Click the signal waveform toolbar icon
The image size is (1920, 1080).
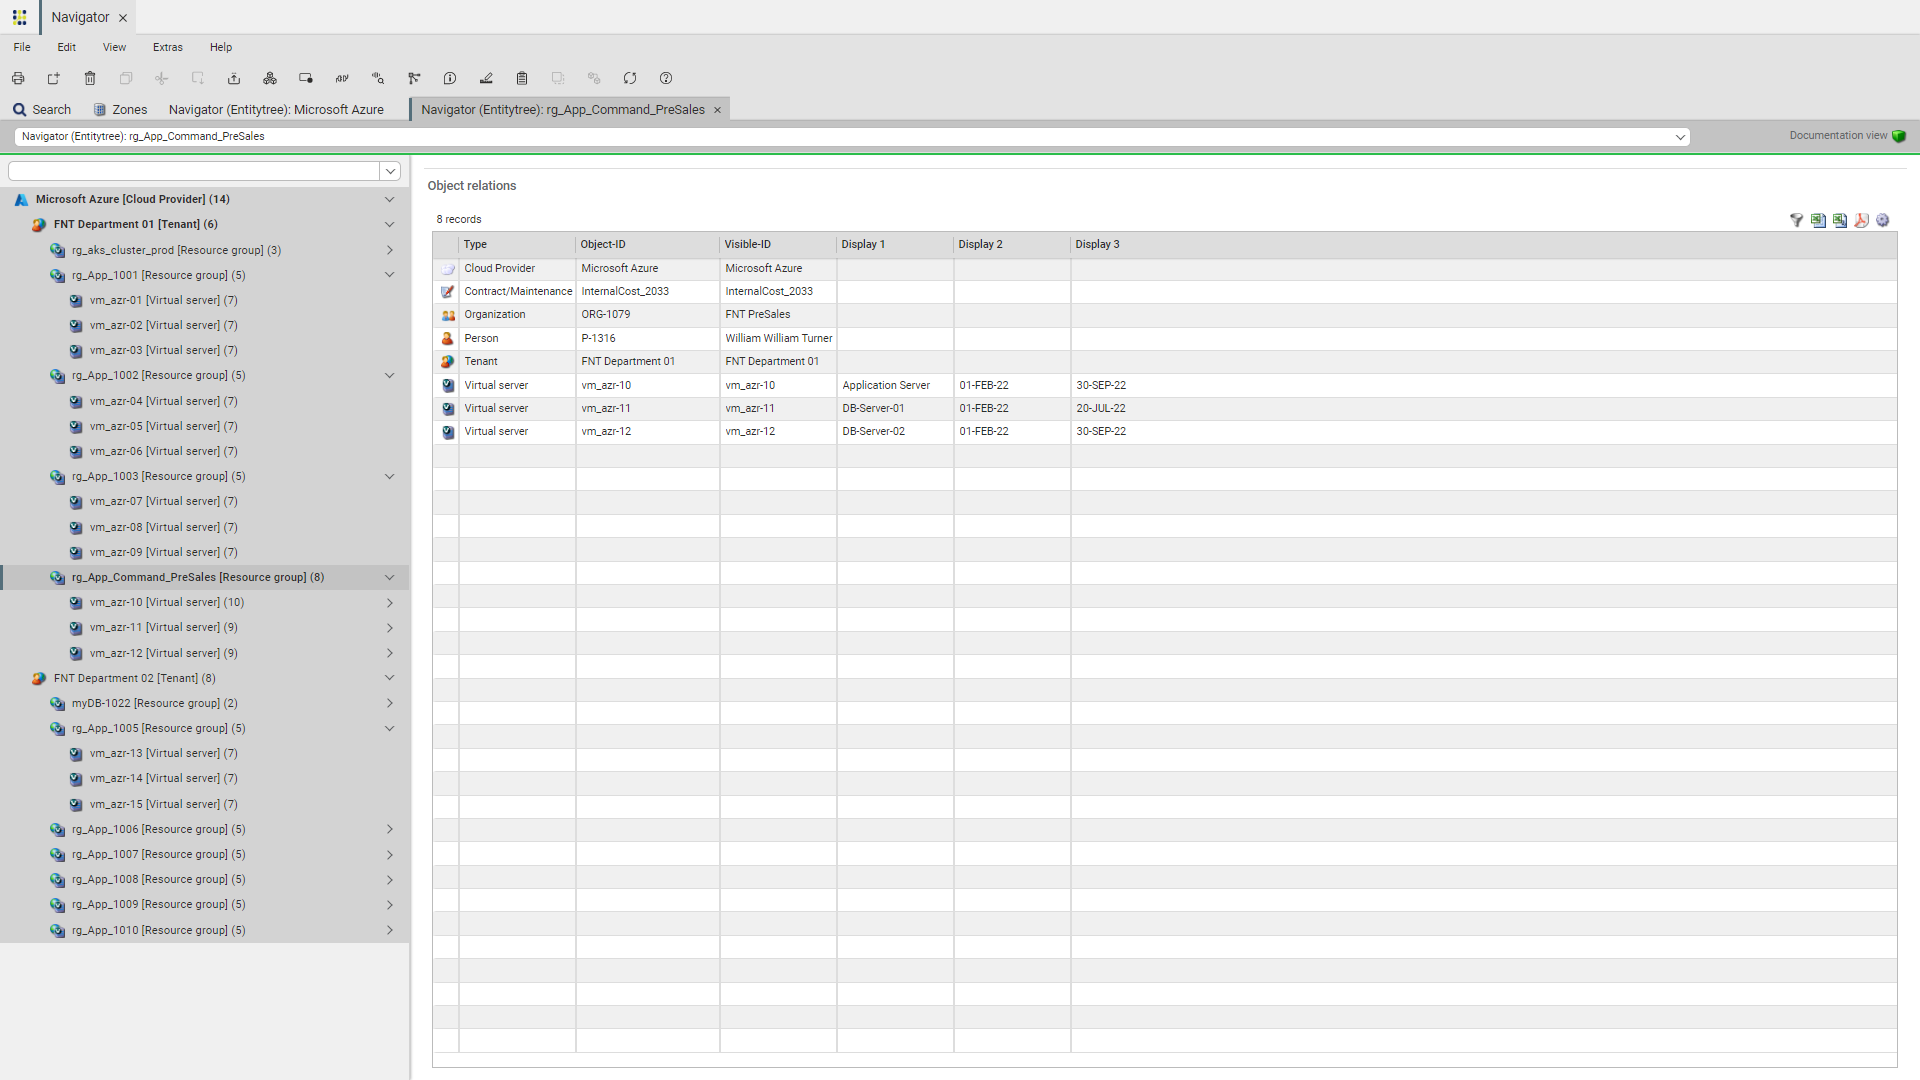[342, 78]
